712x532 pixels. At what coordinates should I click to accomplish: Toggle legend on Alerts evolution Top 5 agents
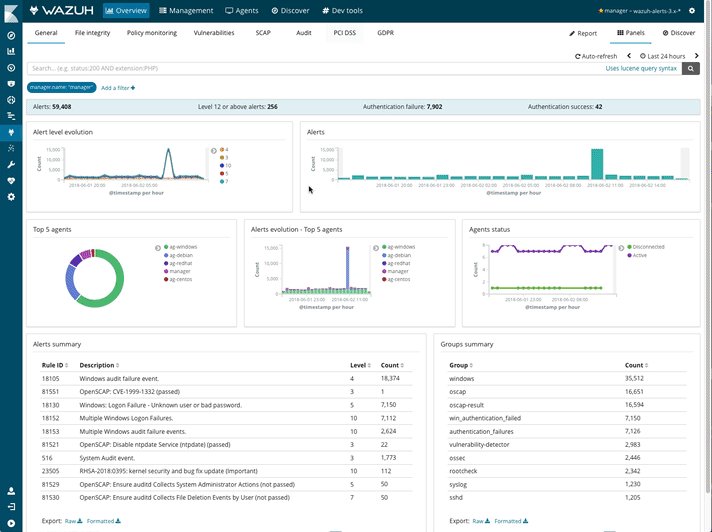376,248
